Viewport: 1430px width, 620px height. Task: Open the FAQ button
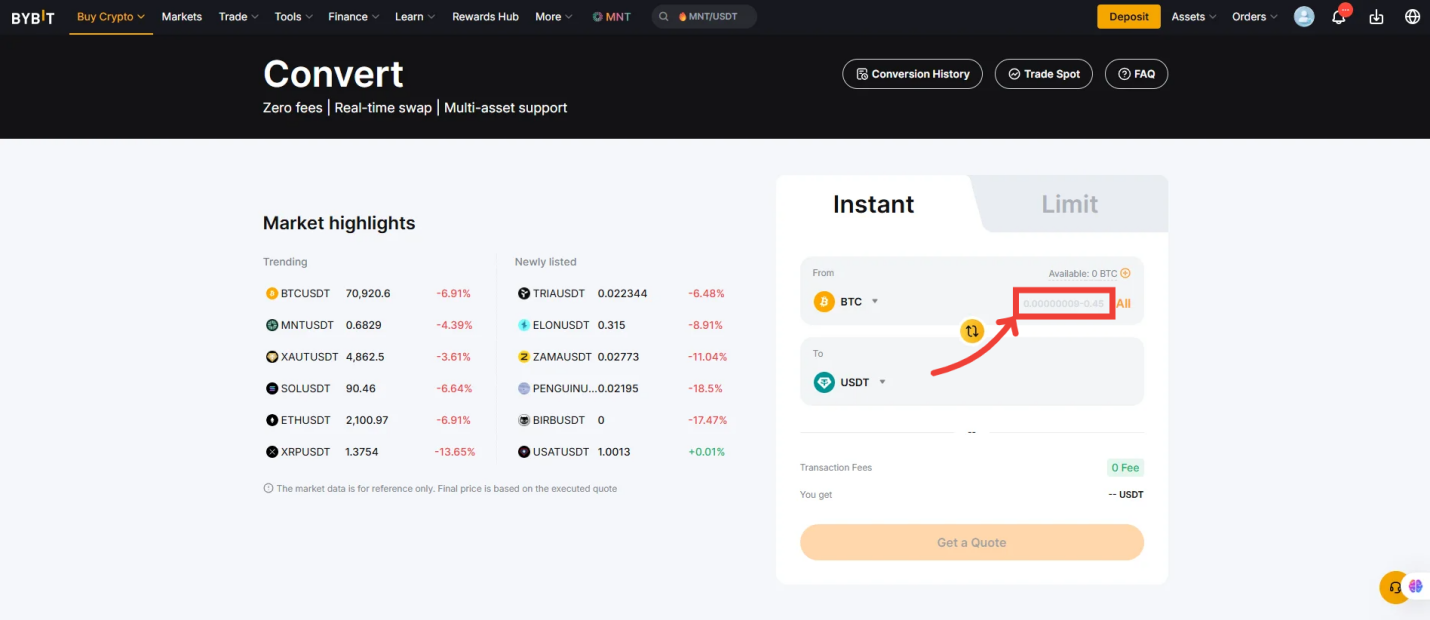1136,74
